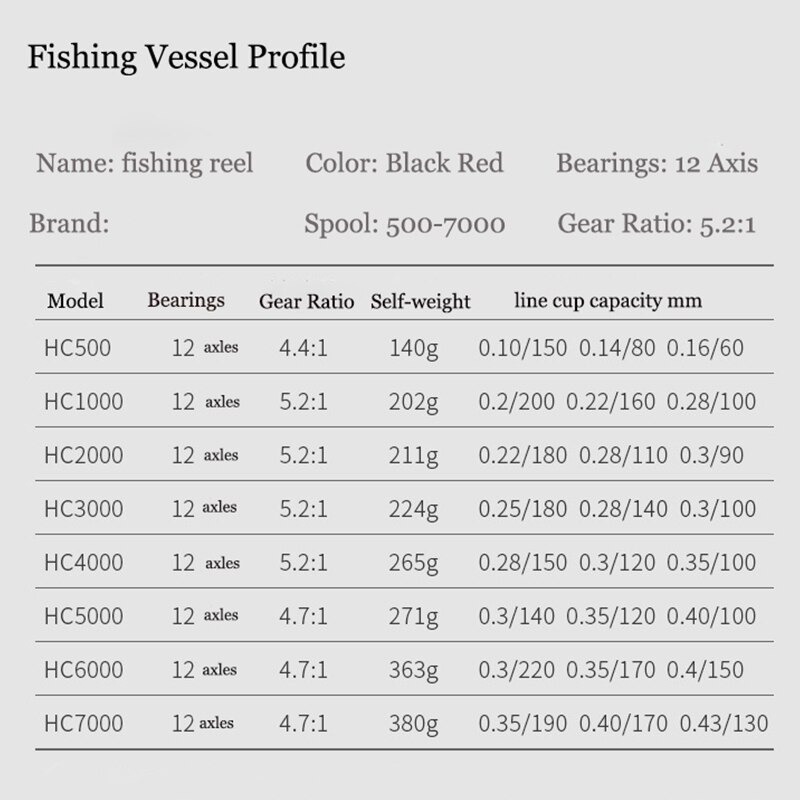
Task: Select the Spool: 500-7000 text
Action: [404, 223]
